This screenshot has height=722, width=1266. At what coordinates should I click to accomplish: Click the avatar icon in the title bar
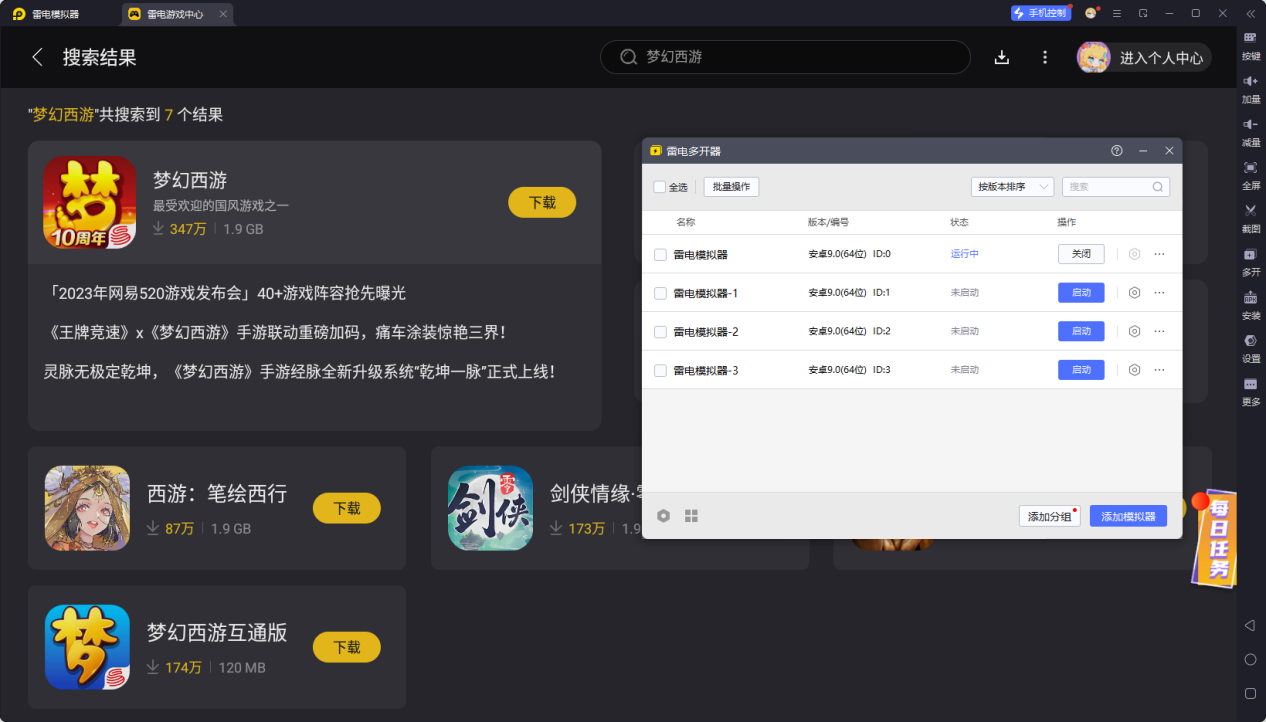coord(1091,13)
